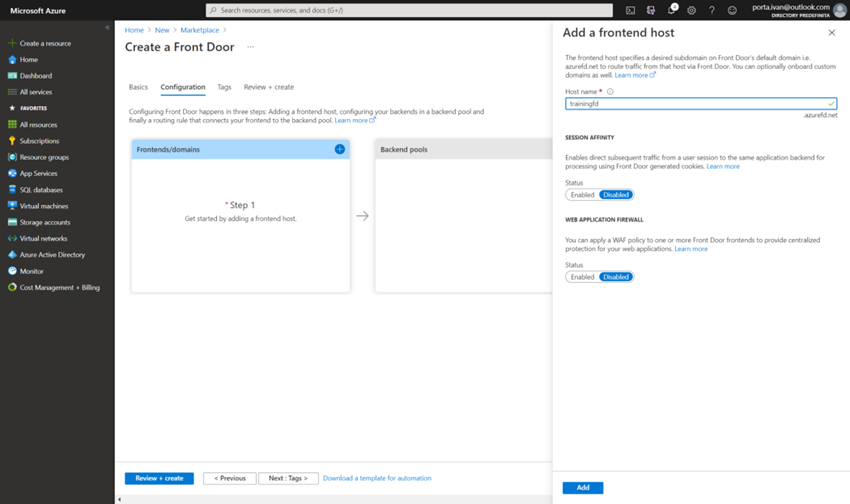850x504 pixels.
Task: Open portal settings gear
Action: coord(691,10)
